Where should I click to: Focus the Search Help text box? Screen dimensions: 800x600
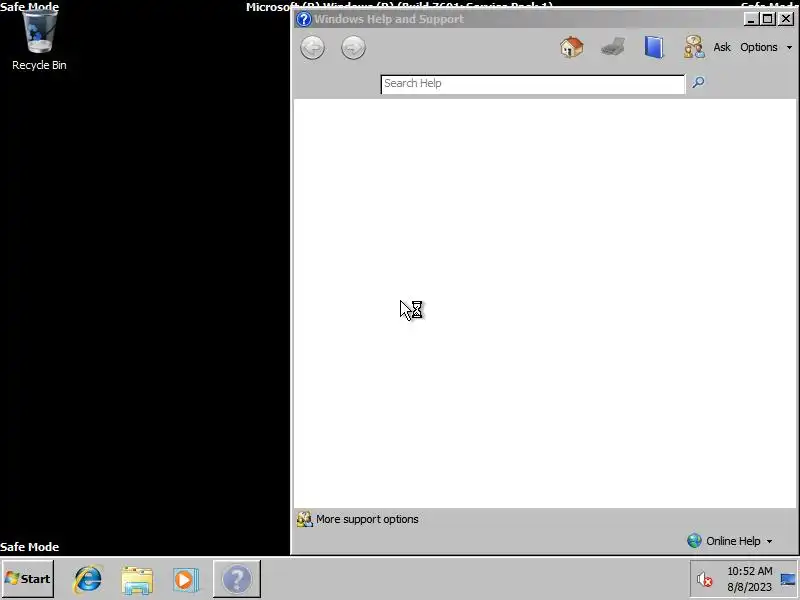533,84
